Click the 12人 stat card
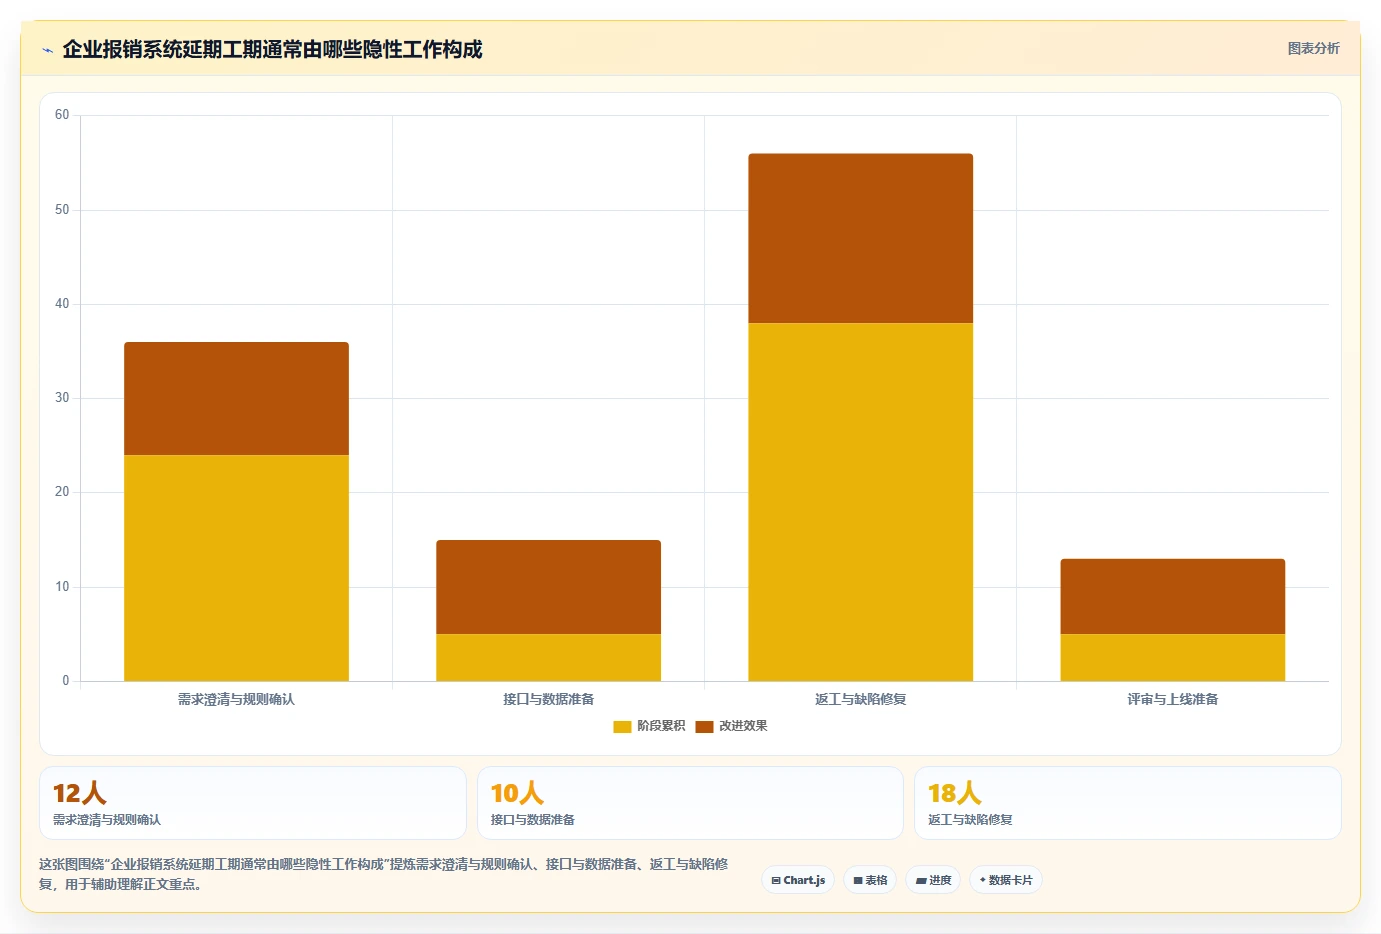The width and height of the screenshot is (1381, 934). (252, 803)
